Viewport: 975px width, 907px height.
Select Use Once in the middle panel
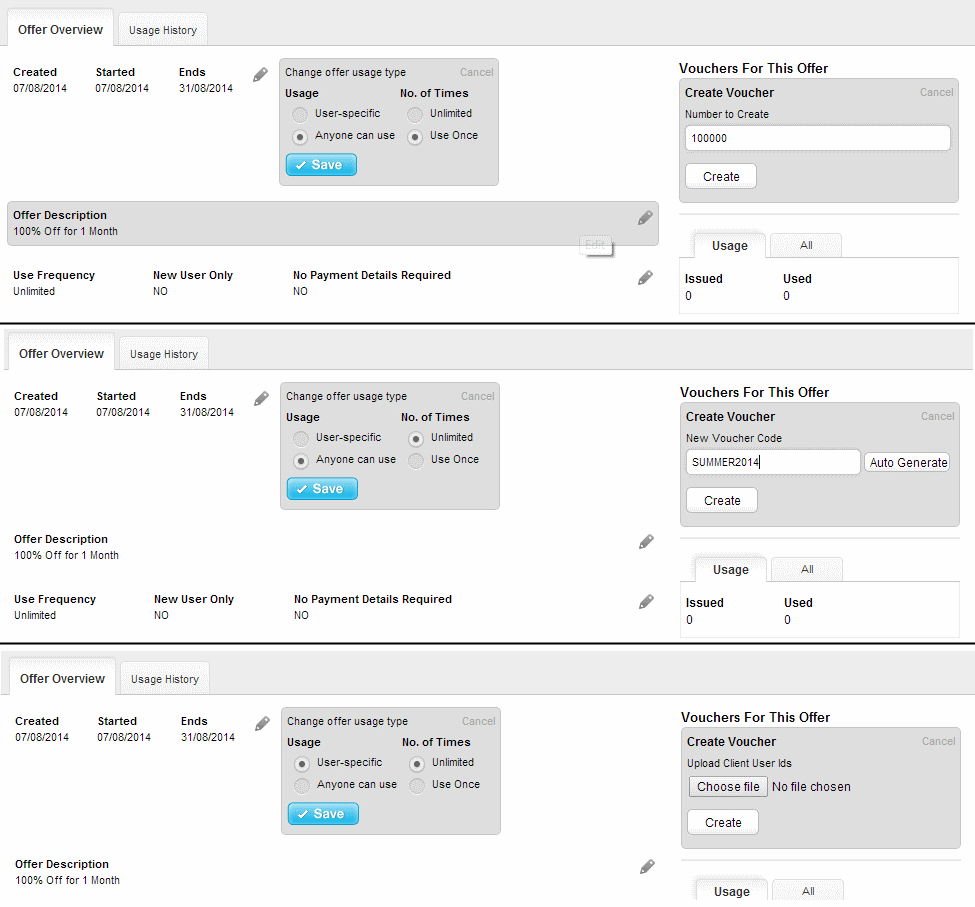[x=416, y=460]
